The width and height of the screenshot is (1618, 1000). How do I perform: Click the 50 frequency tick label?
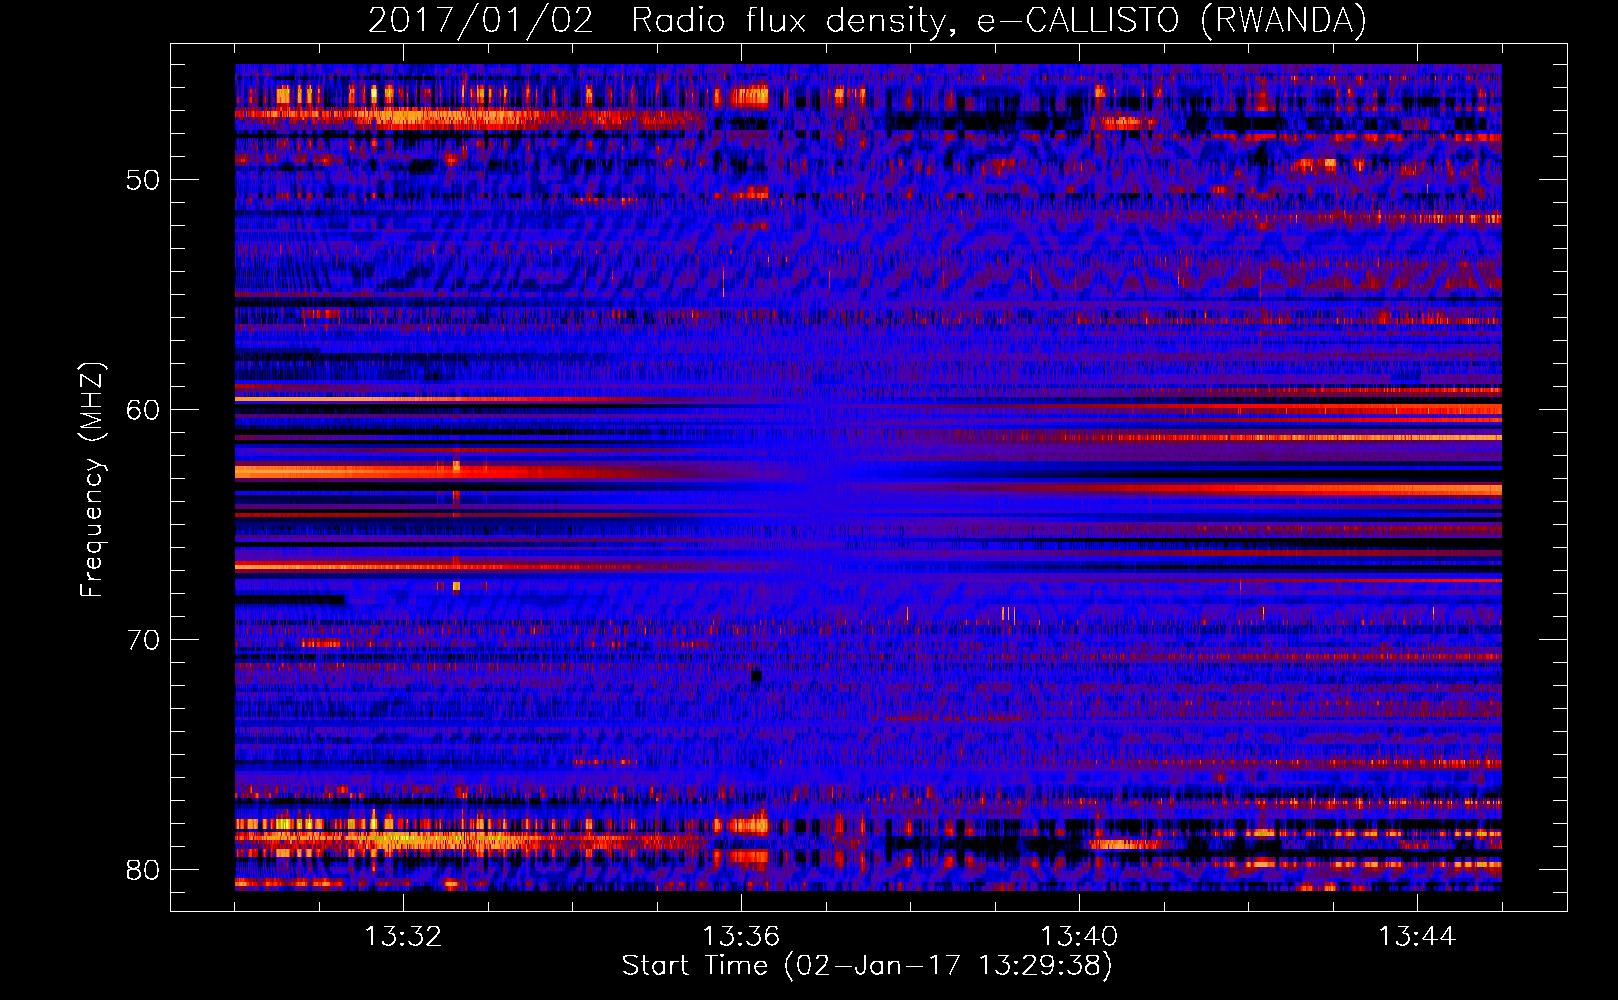pyautogui.click(x=143, y=180)
